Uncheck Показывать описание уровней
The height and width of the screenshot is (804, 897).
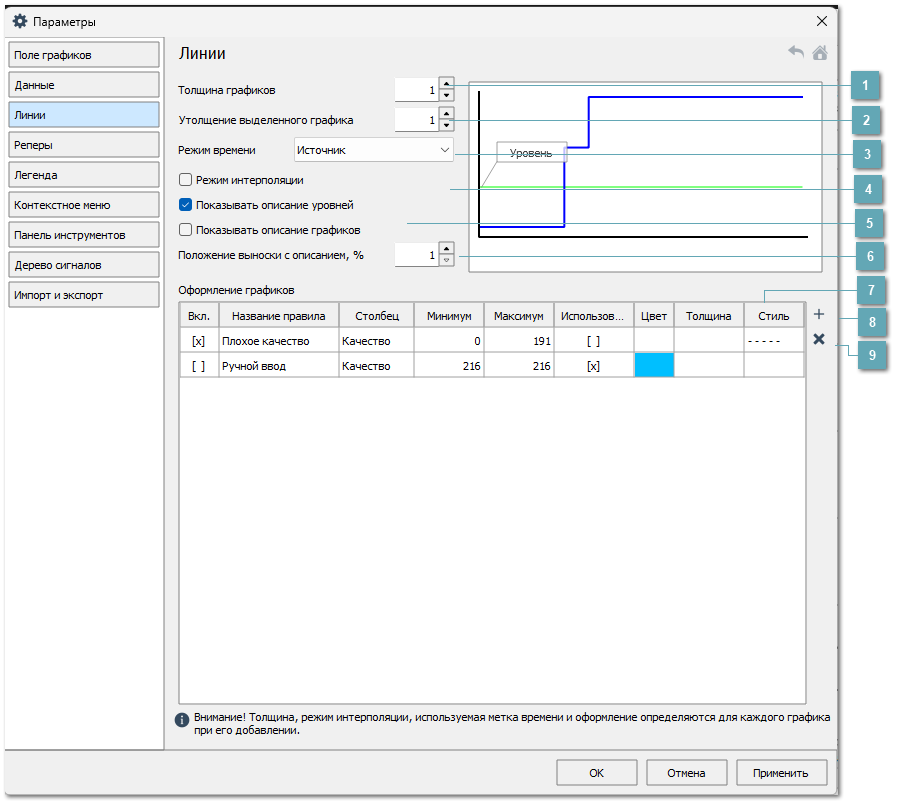[185, 205]
